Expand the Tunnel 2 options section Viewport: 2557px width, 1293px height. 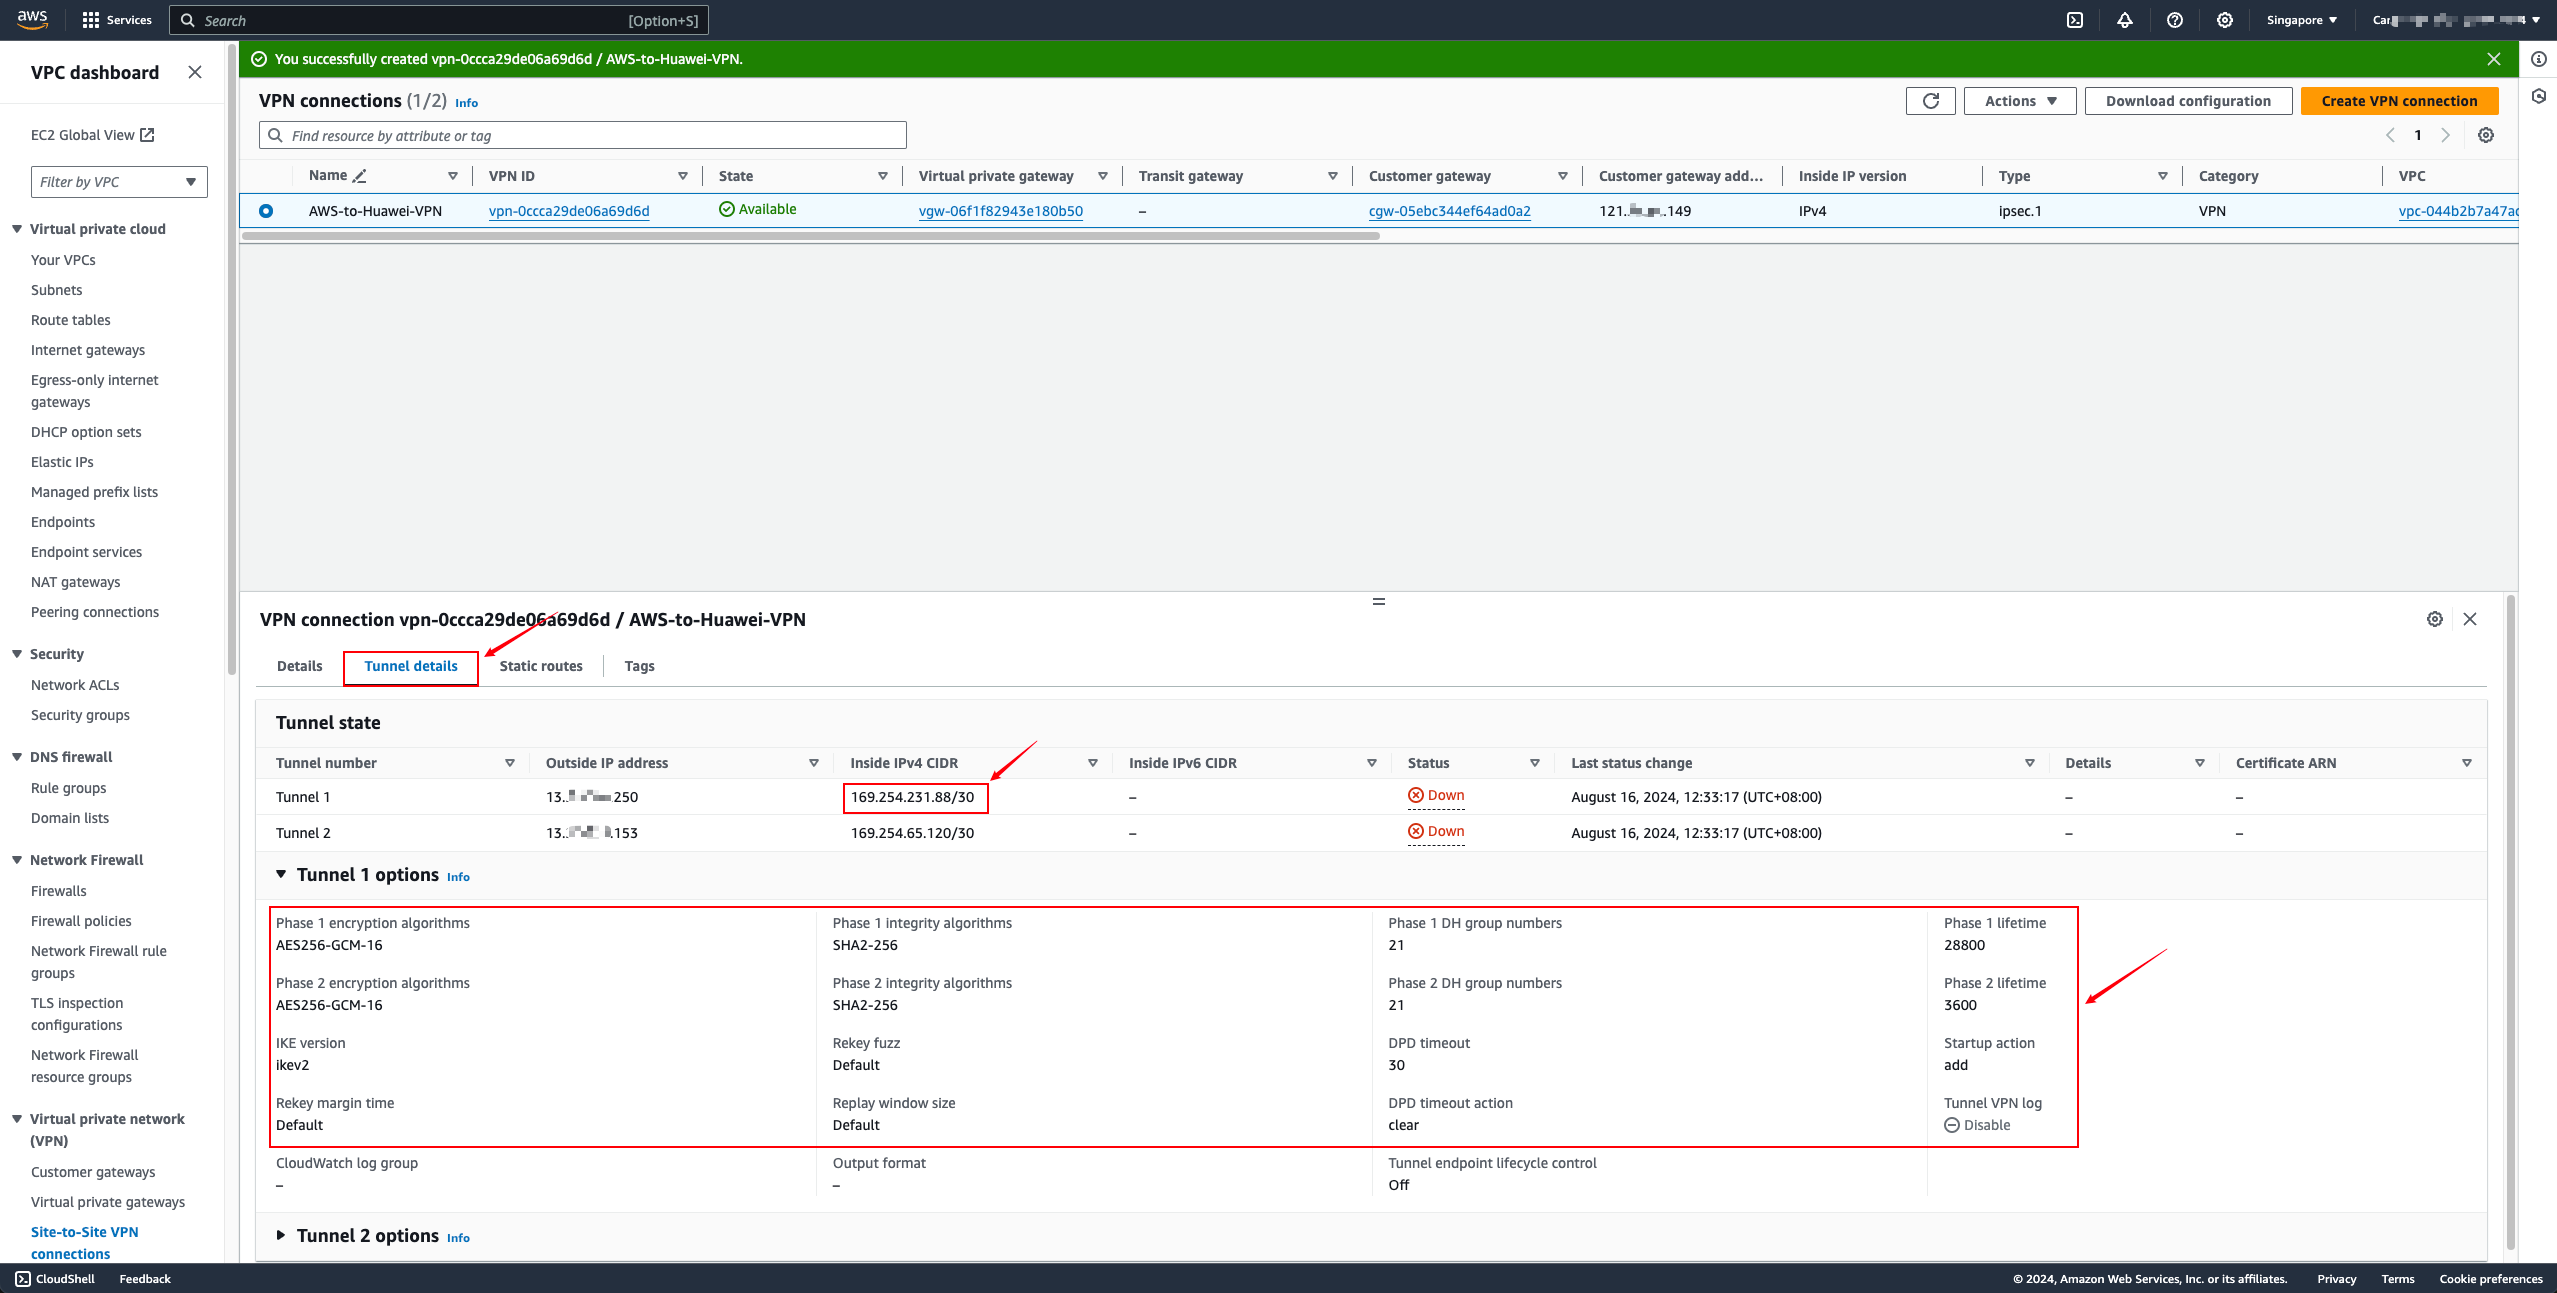[x=282, y=1235]
